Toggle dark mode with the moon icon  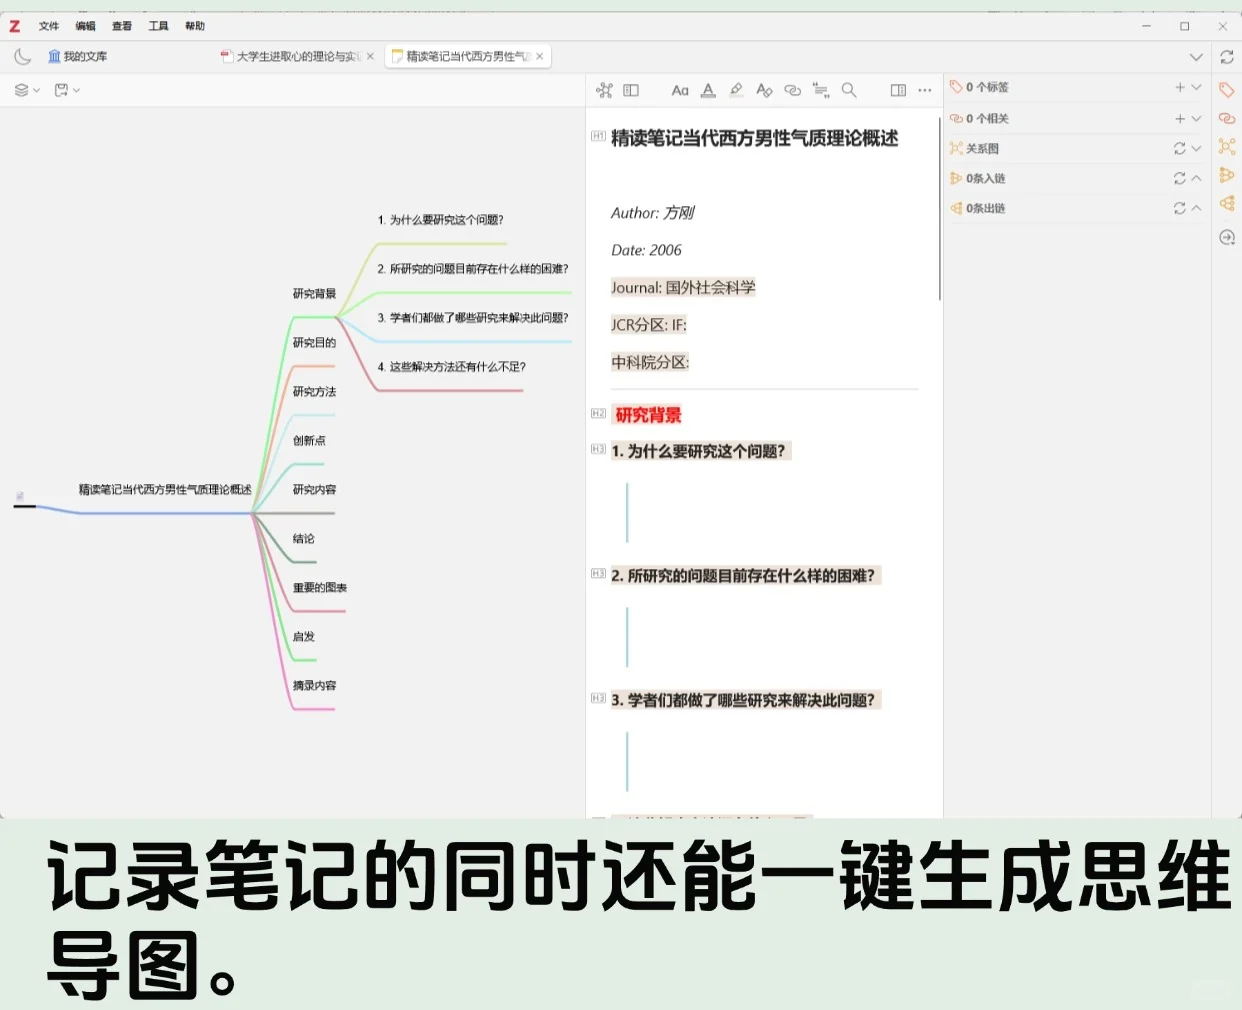tap(22, 56)
